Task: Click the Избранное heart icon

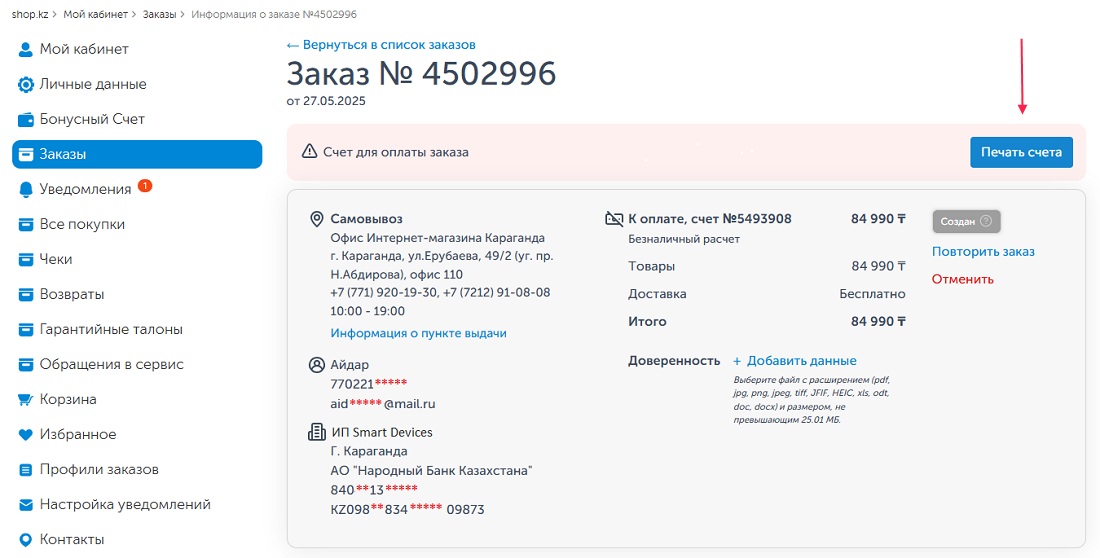Action: coord(26,434)
